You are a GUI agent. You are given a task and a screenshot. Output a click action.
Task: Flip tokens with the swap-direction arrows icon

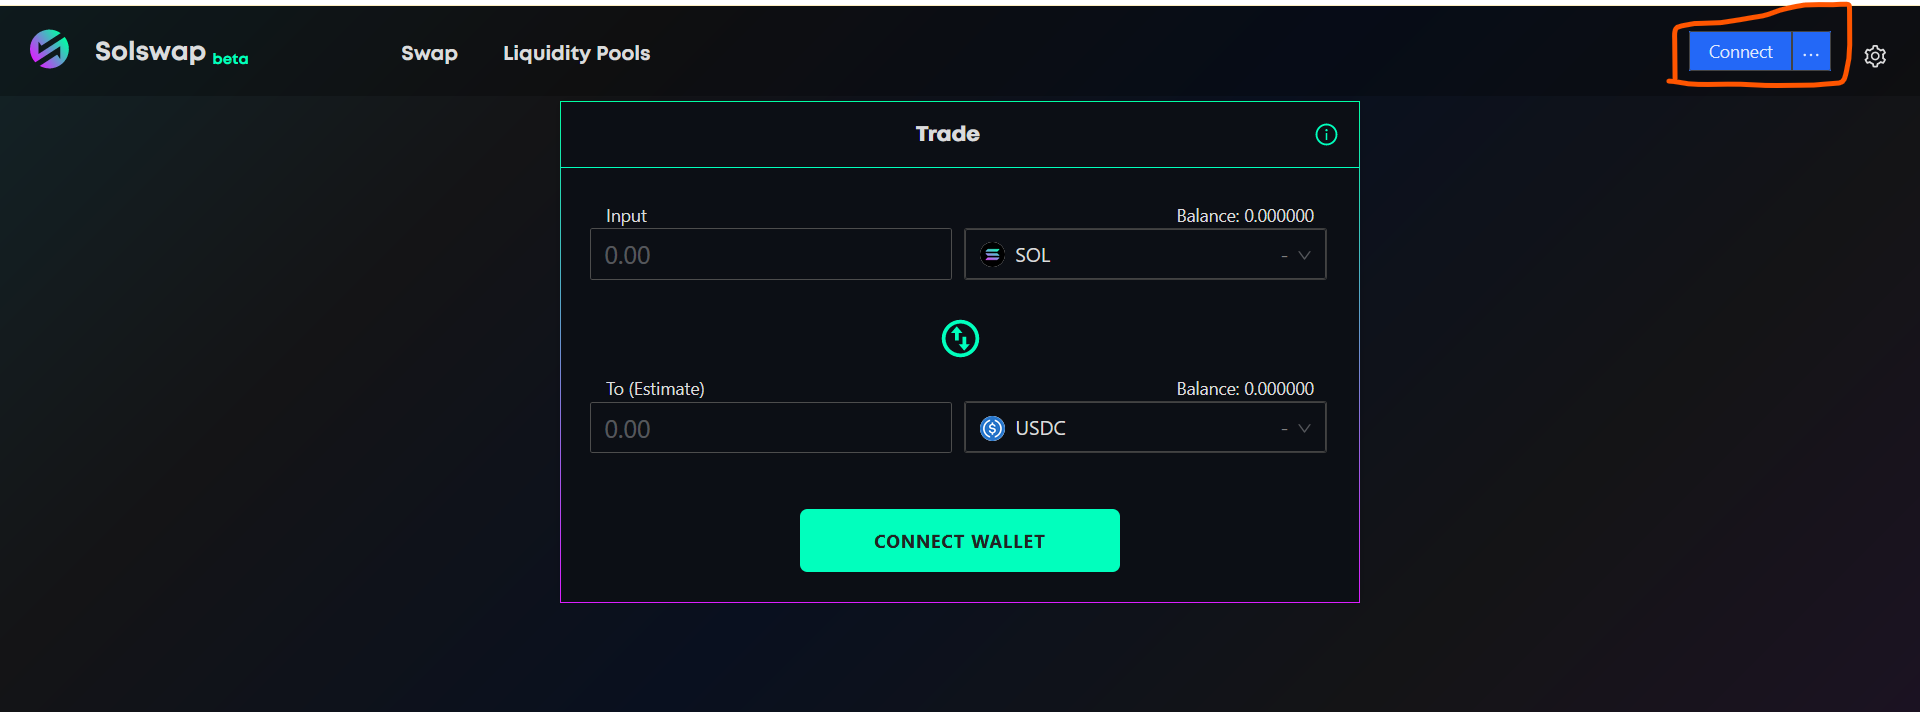click(x=960, y=338)
